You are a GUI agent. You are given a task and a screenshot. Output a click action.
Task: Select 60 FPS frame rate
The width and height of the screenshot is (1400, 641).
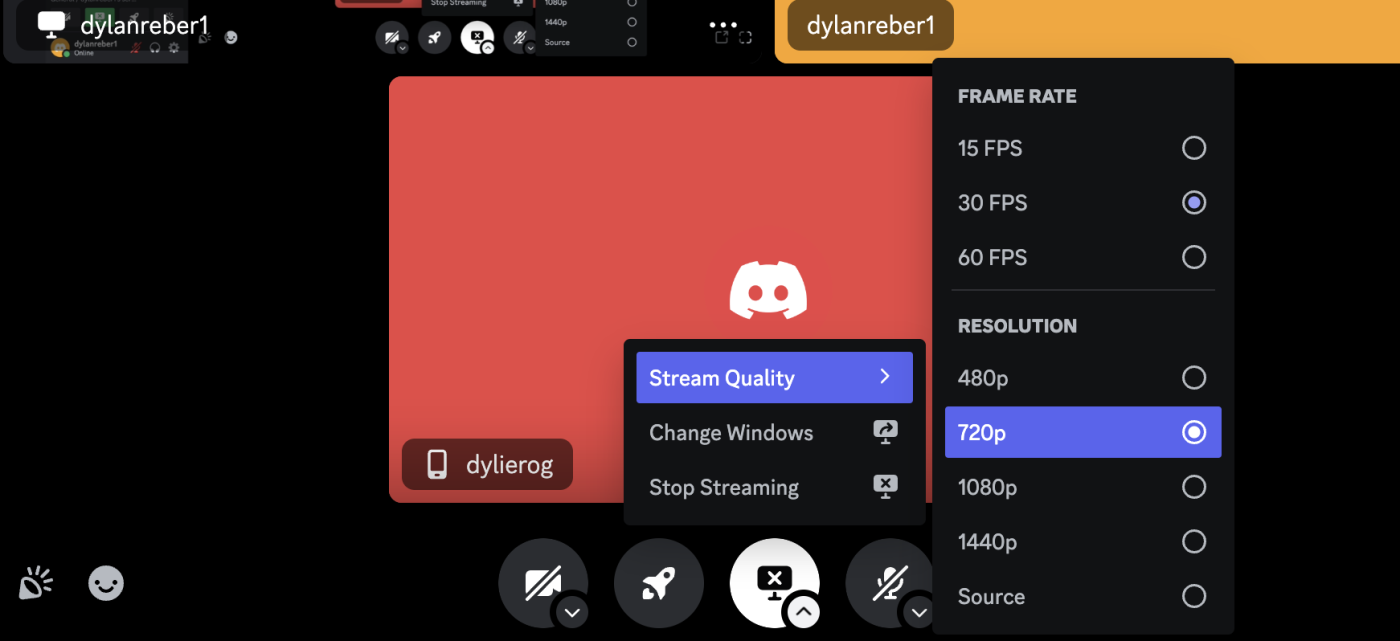tap(1083, 257)
